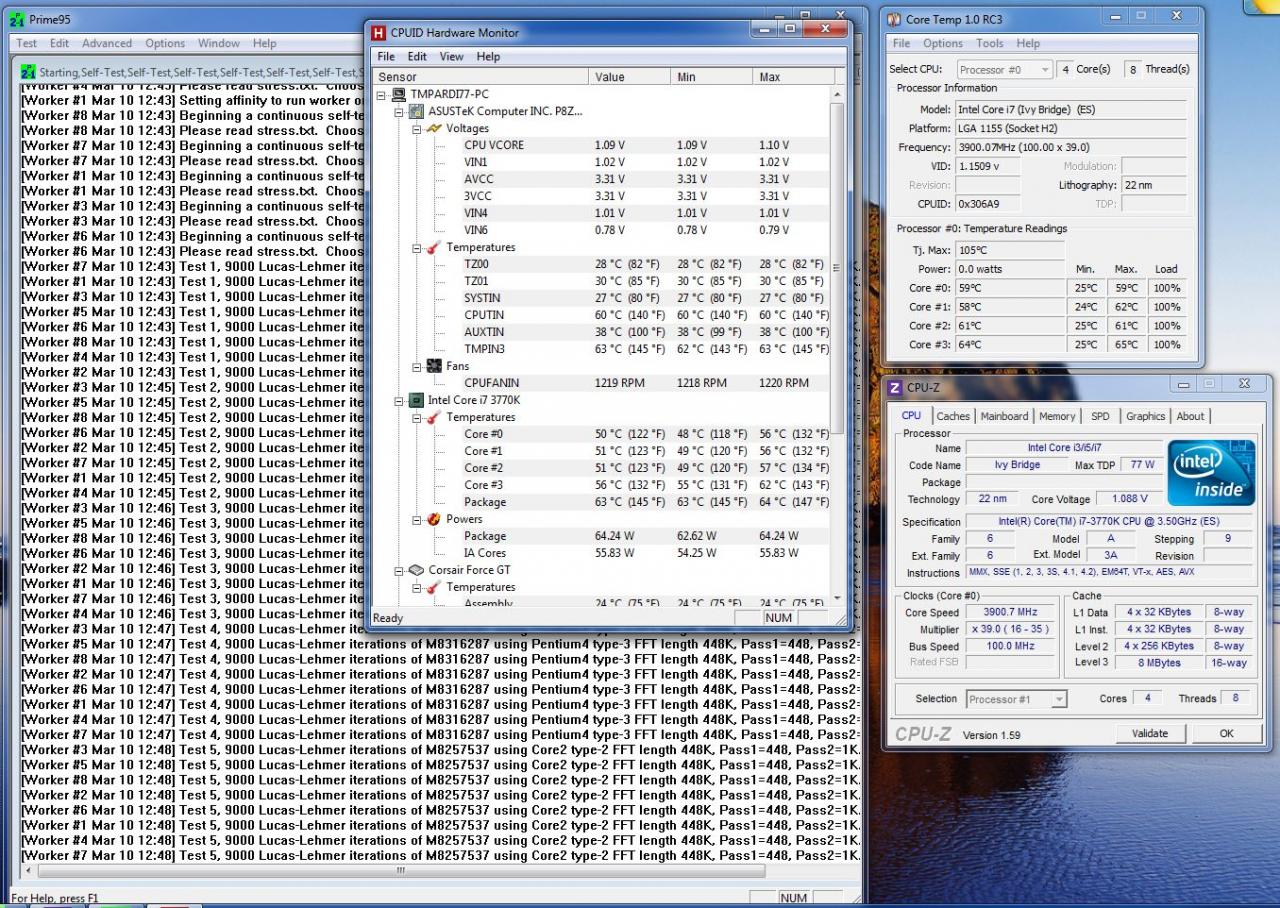Screen dimensions: 1280x908
Task: Switch to CPU-Z About tab
Action: 1190,416
